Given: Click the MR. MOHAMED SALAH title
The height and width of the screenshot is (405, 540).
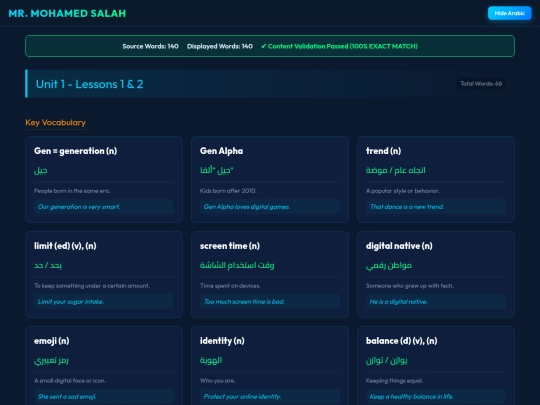Looking at the screenshot, I should coord(67,13).
